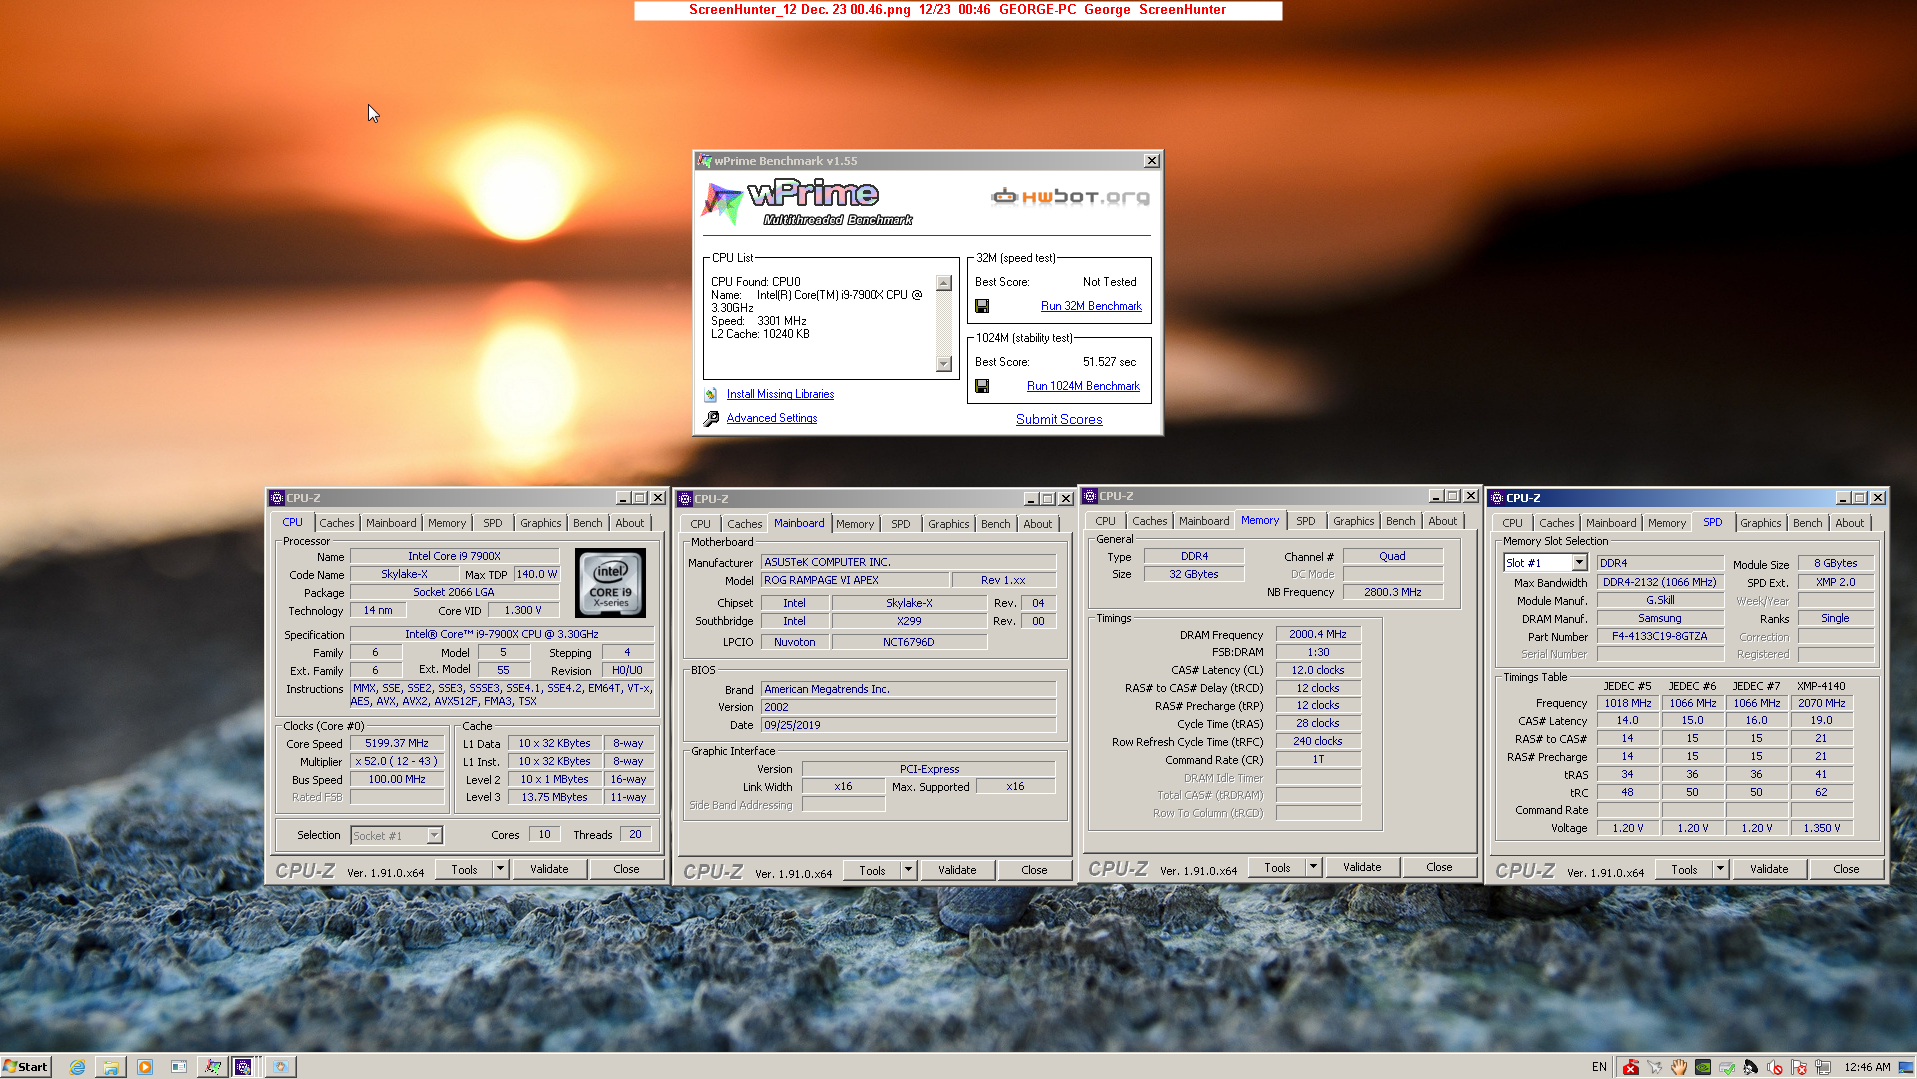The height and width of the screenshot is (1079, 1917).
Task: Click Validate in the Memory window
Action: click(x=1362, y=867)
